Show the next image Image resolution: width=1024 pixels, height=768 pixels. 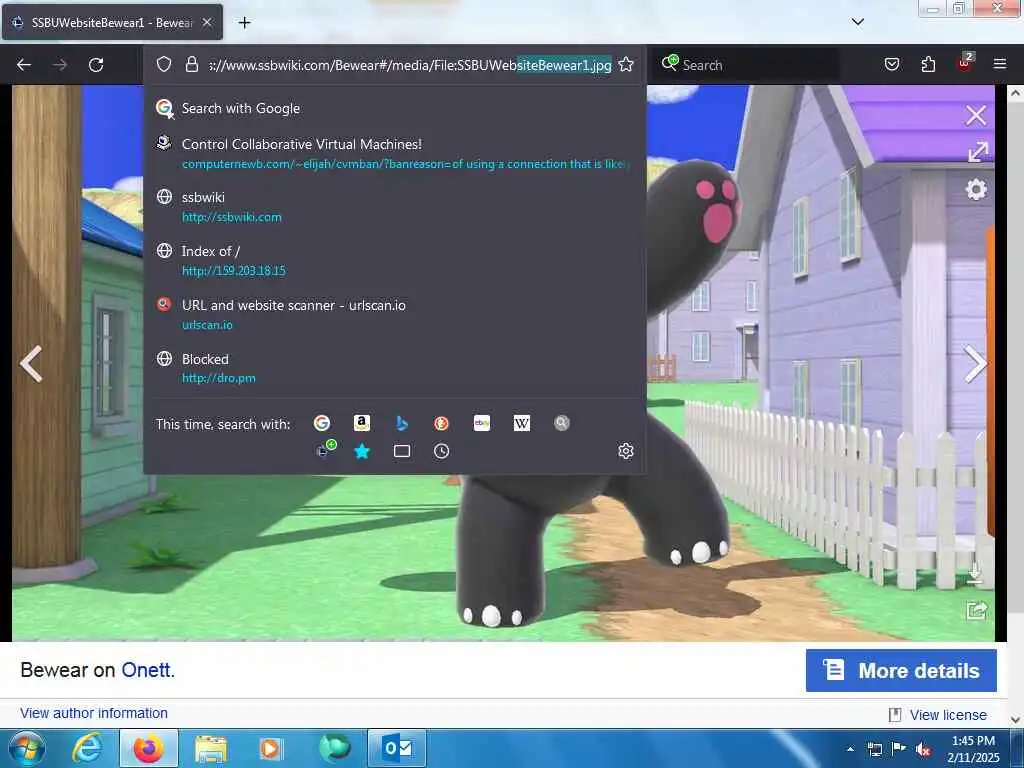point(975,364)
